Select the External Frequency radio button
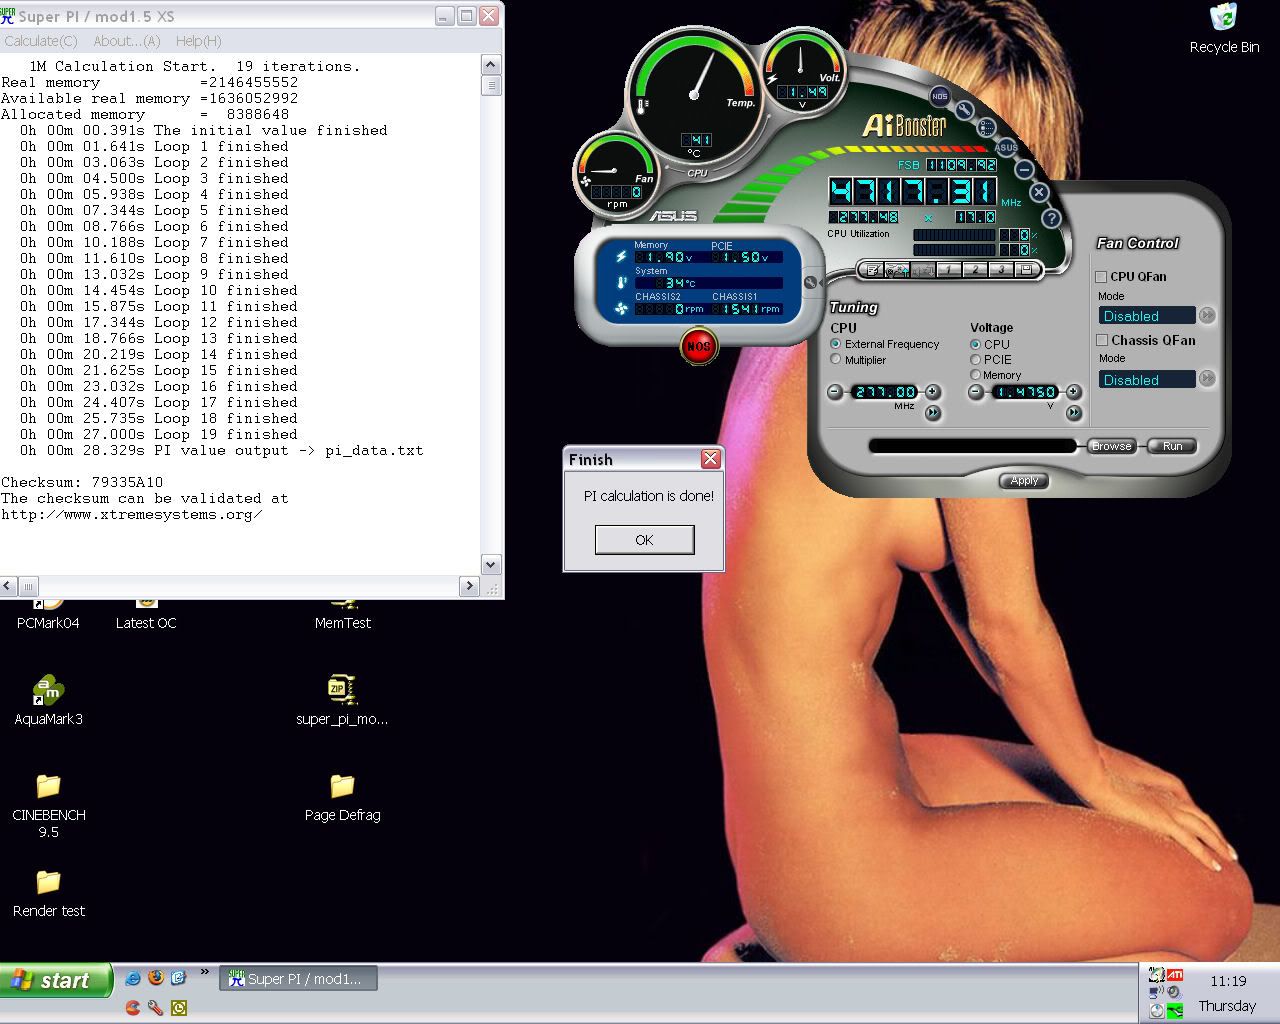The image size is (1280, 1024). point(836,344)
